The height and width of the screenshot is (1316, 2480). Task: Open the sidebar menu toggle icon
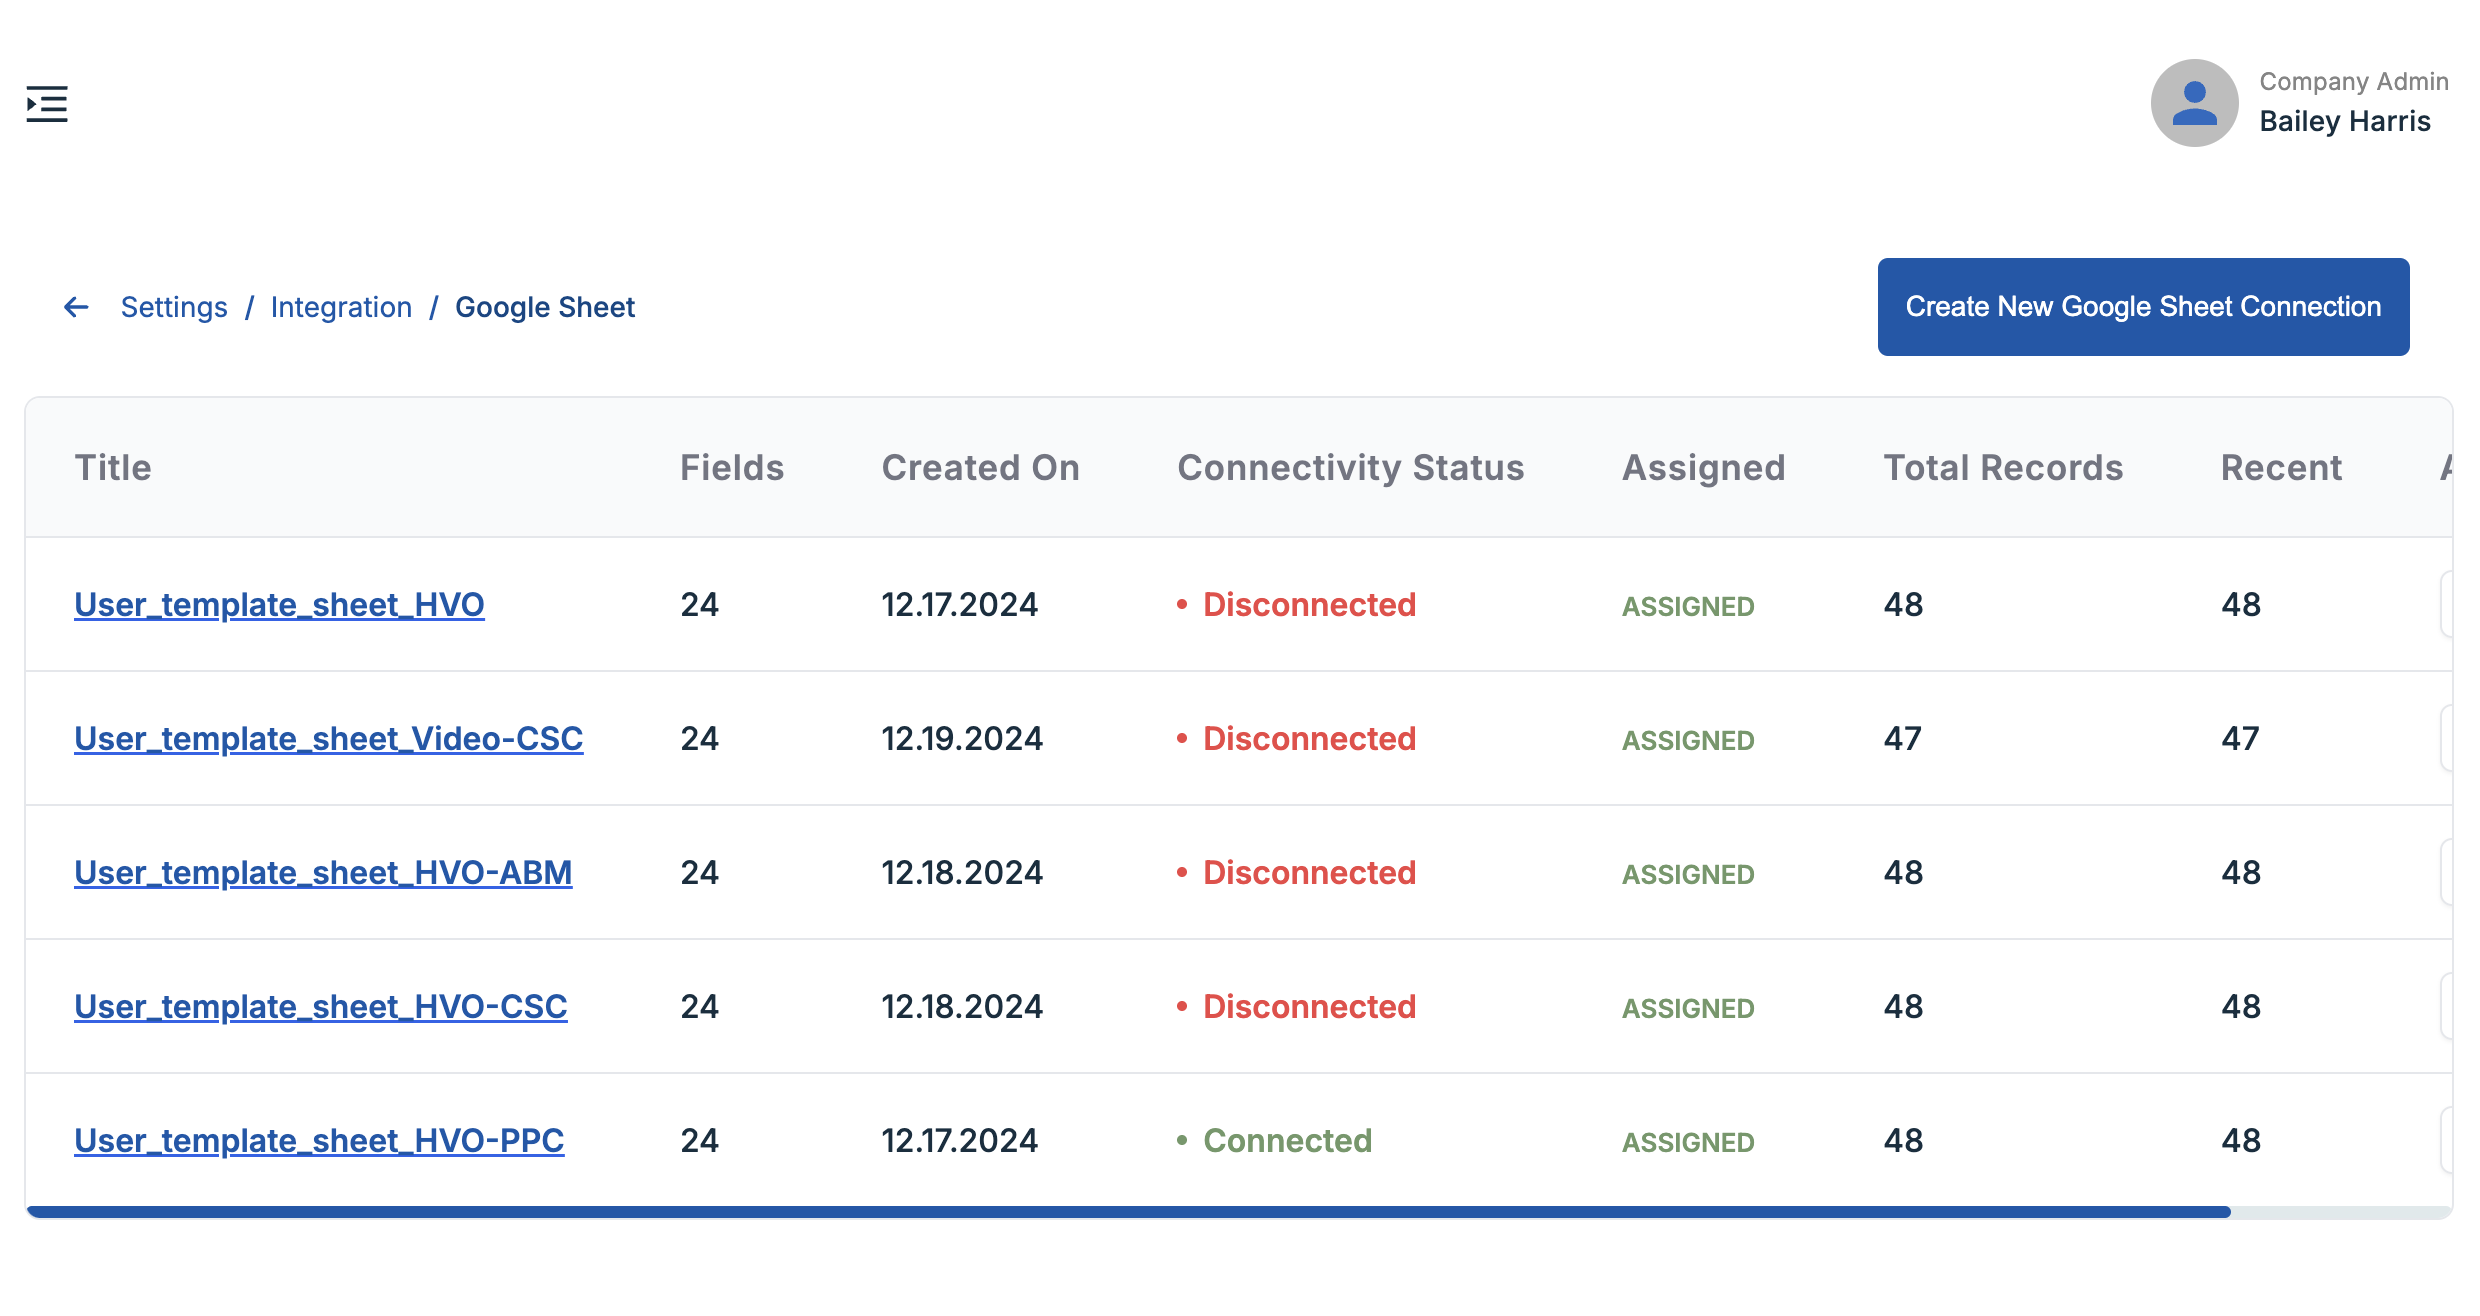[47, 104]
